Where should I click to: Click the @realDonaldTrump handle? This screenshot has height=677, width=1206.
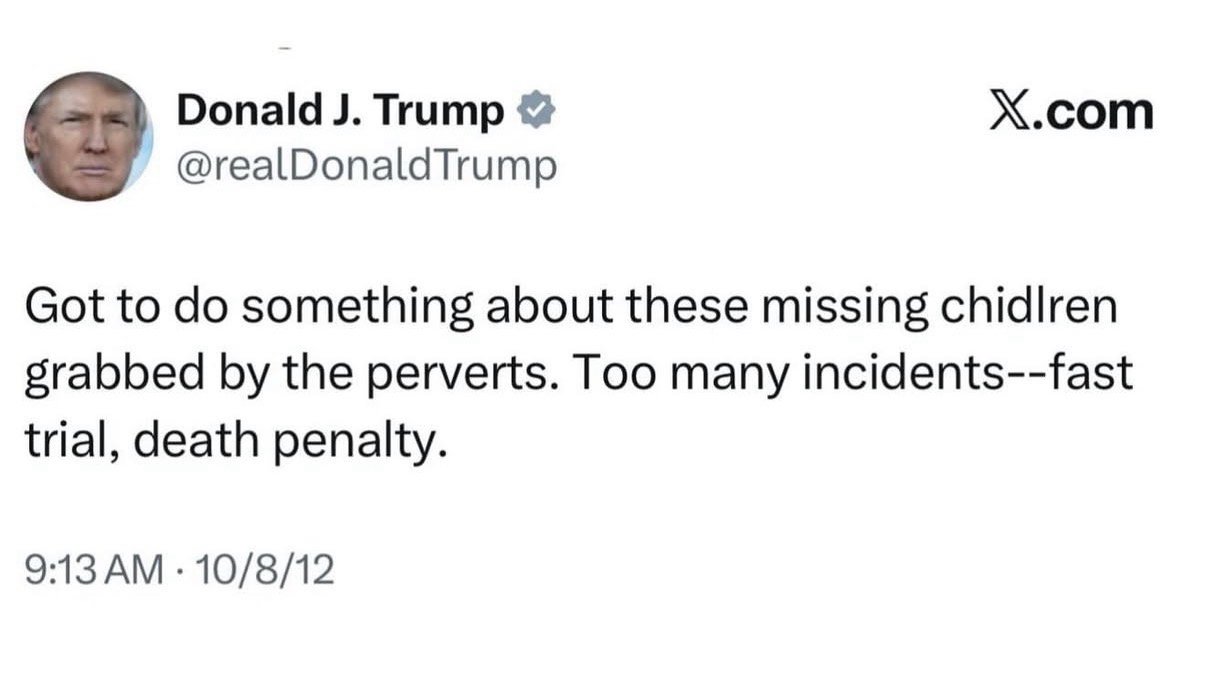(x=365, y=165)
